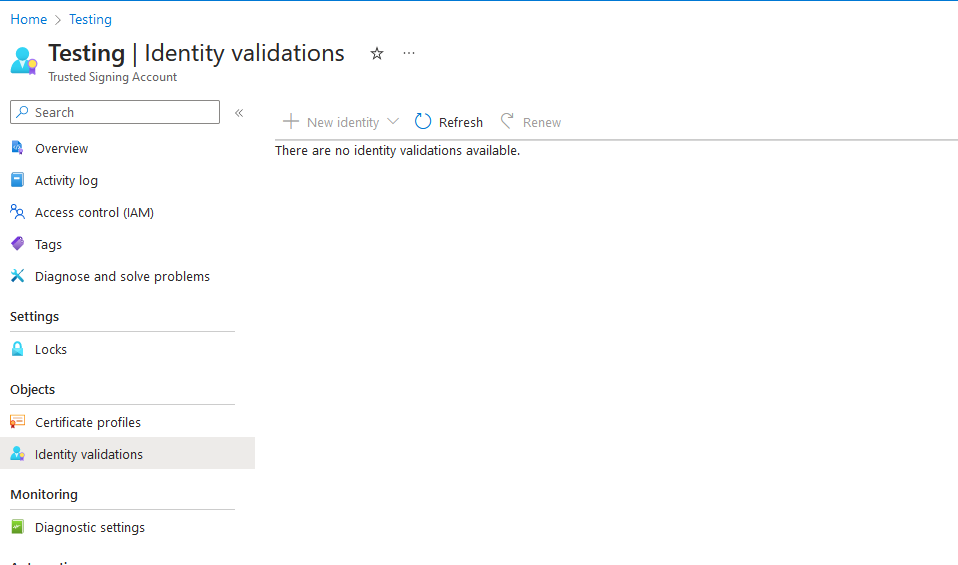Image resolution: width=958 pixels, height=565 pixels.
Task: Click the Refresh circular arrow icon
Action: click(423, 121)
